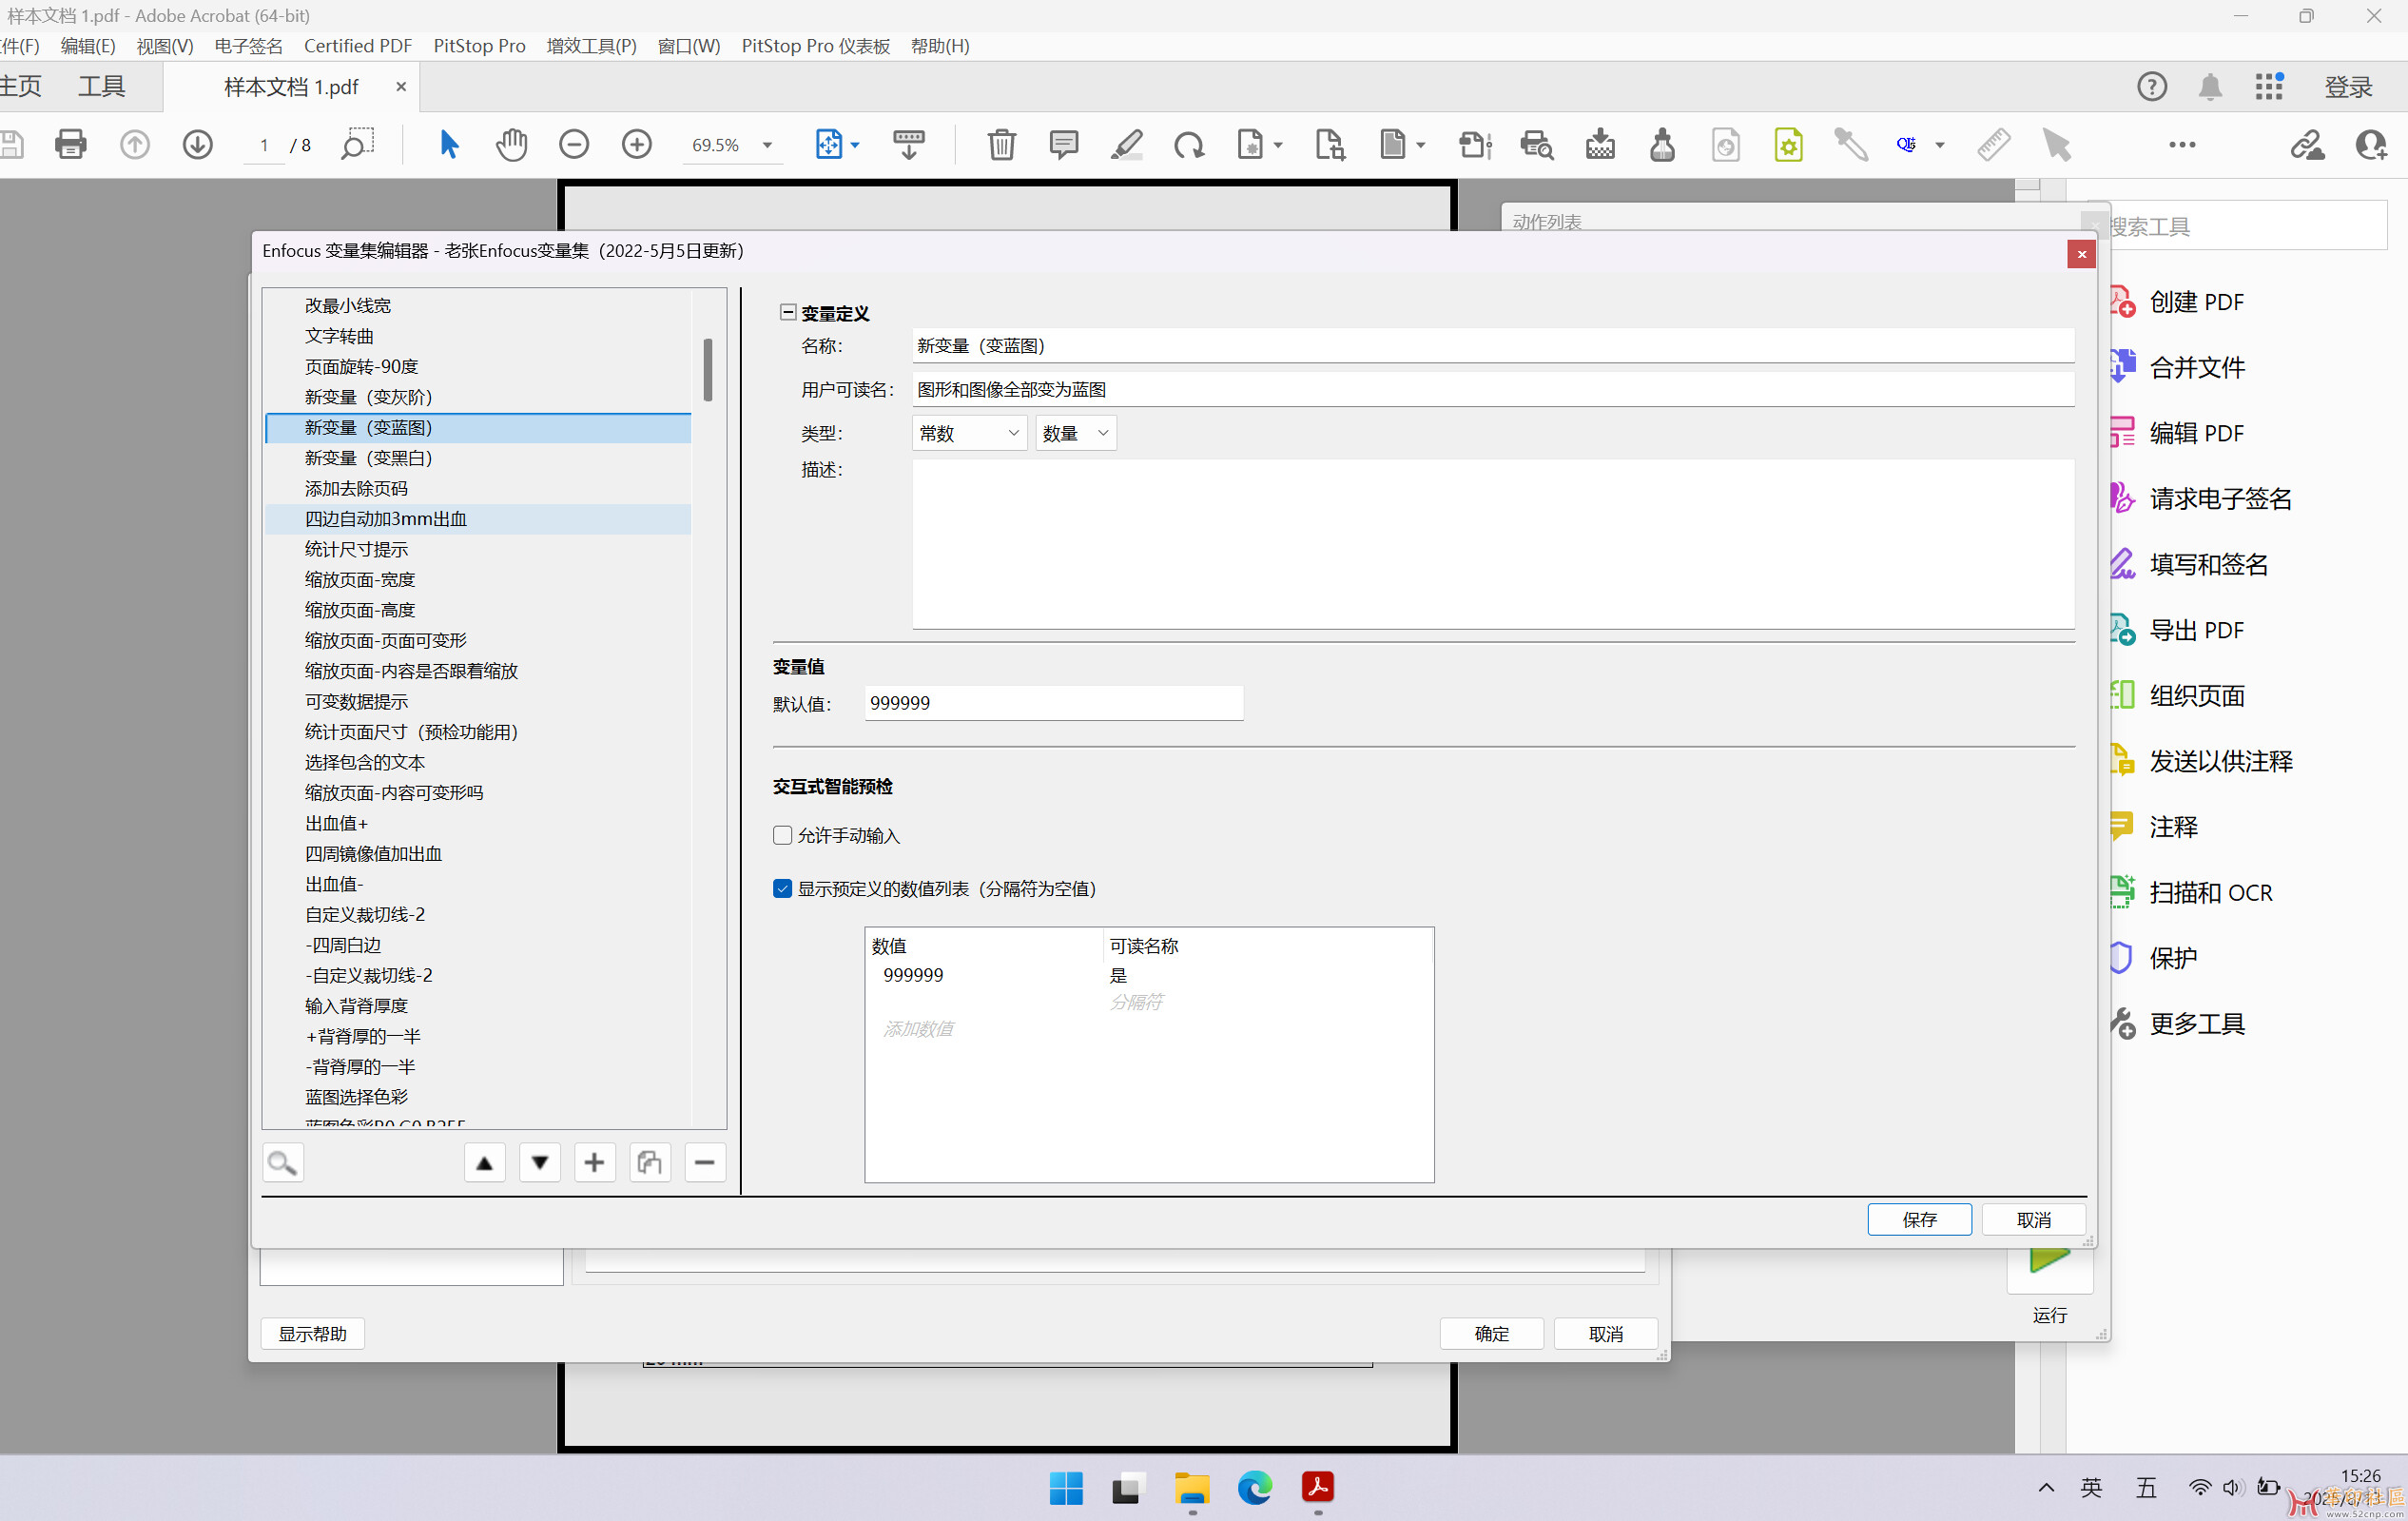Click the search magnifier below variable list
2408x1521 pixels.
click(x=282, y=1162)
